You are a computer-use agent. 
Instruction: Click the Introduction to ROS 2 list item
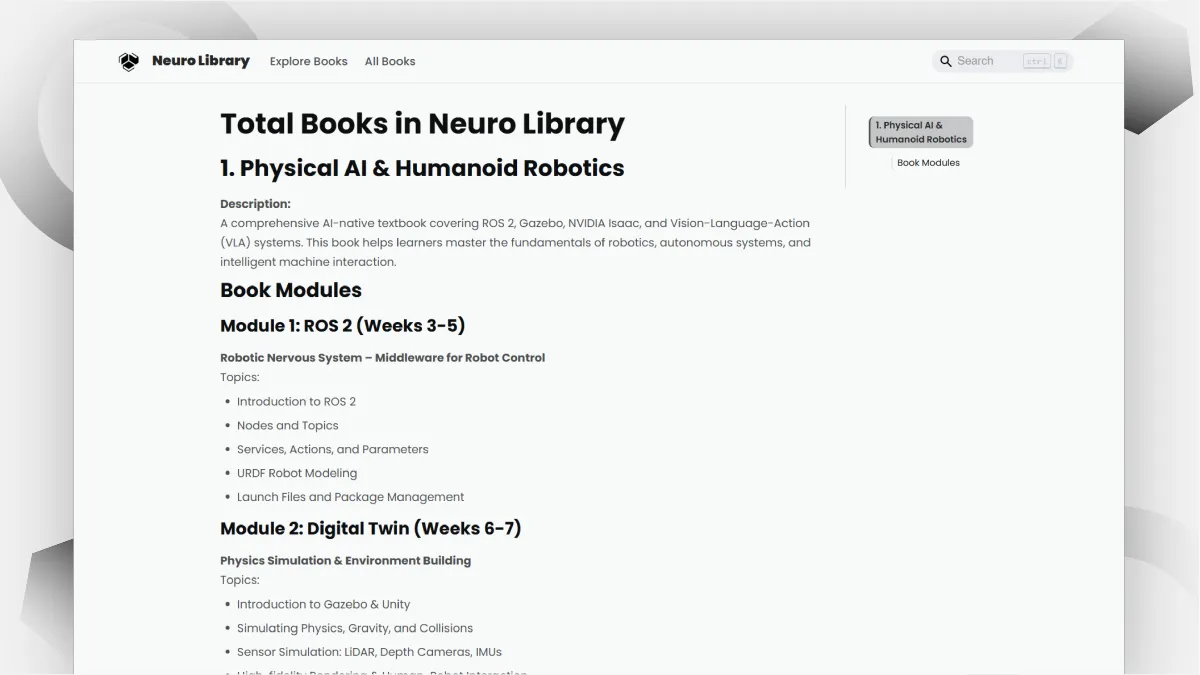(x=296, y=402)
